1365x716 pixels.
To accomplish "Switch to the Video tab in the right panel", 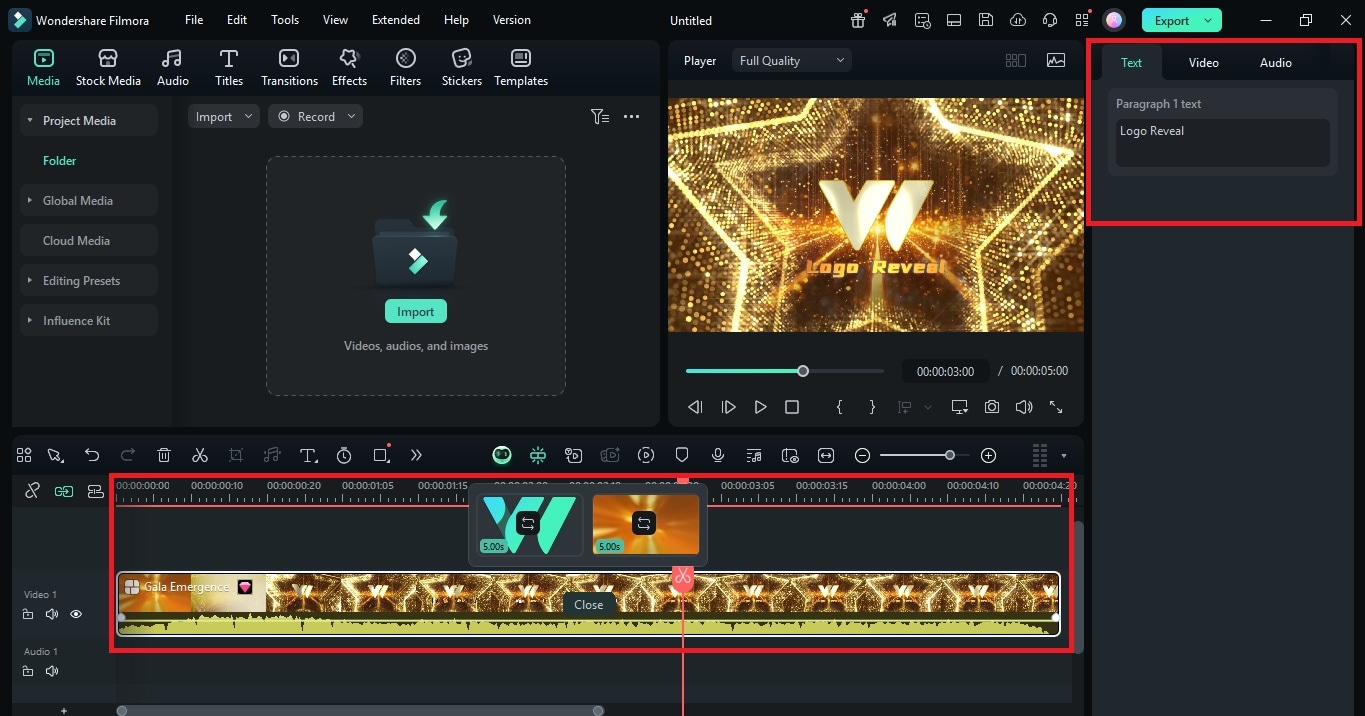I will [x=1203, y=62].
